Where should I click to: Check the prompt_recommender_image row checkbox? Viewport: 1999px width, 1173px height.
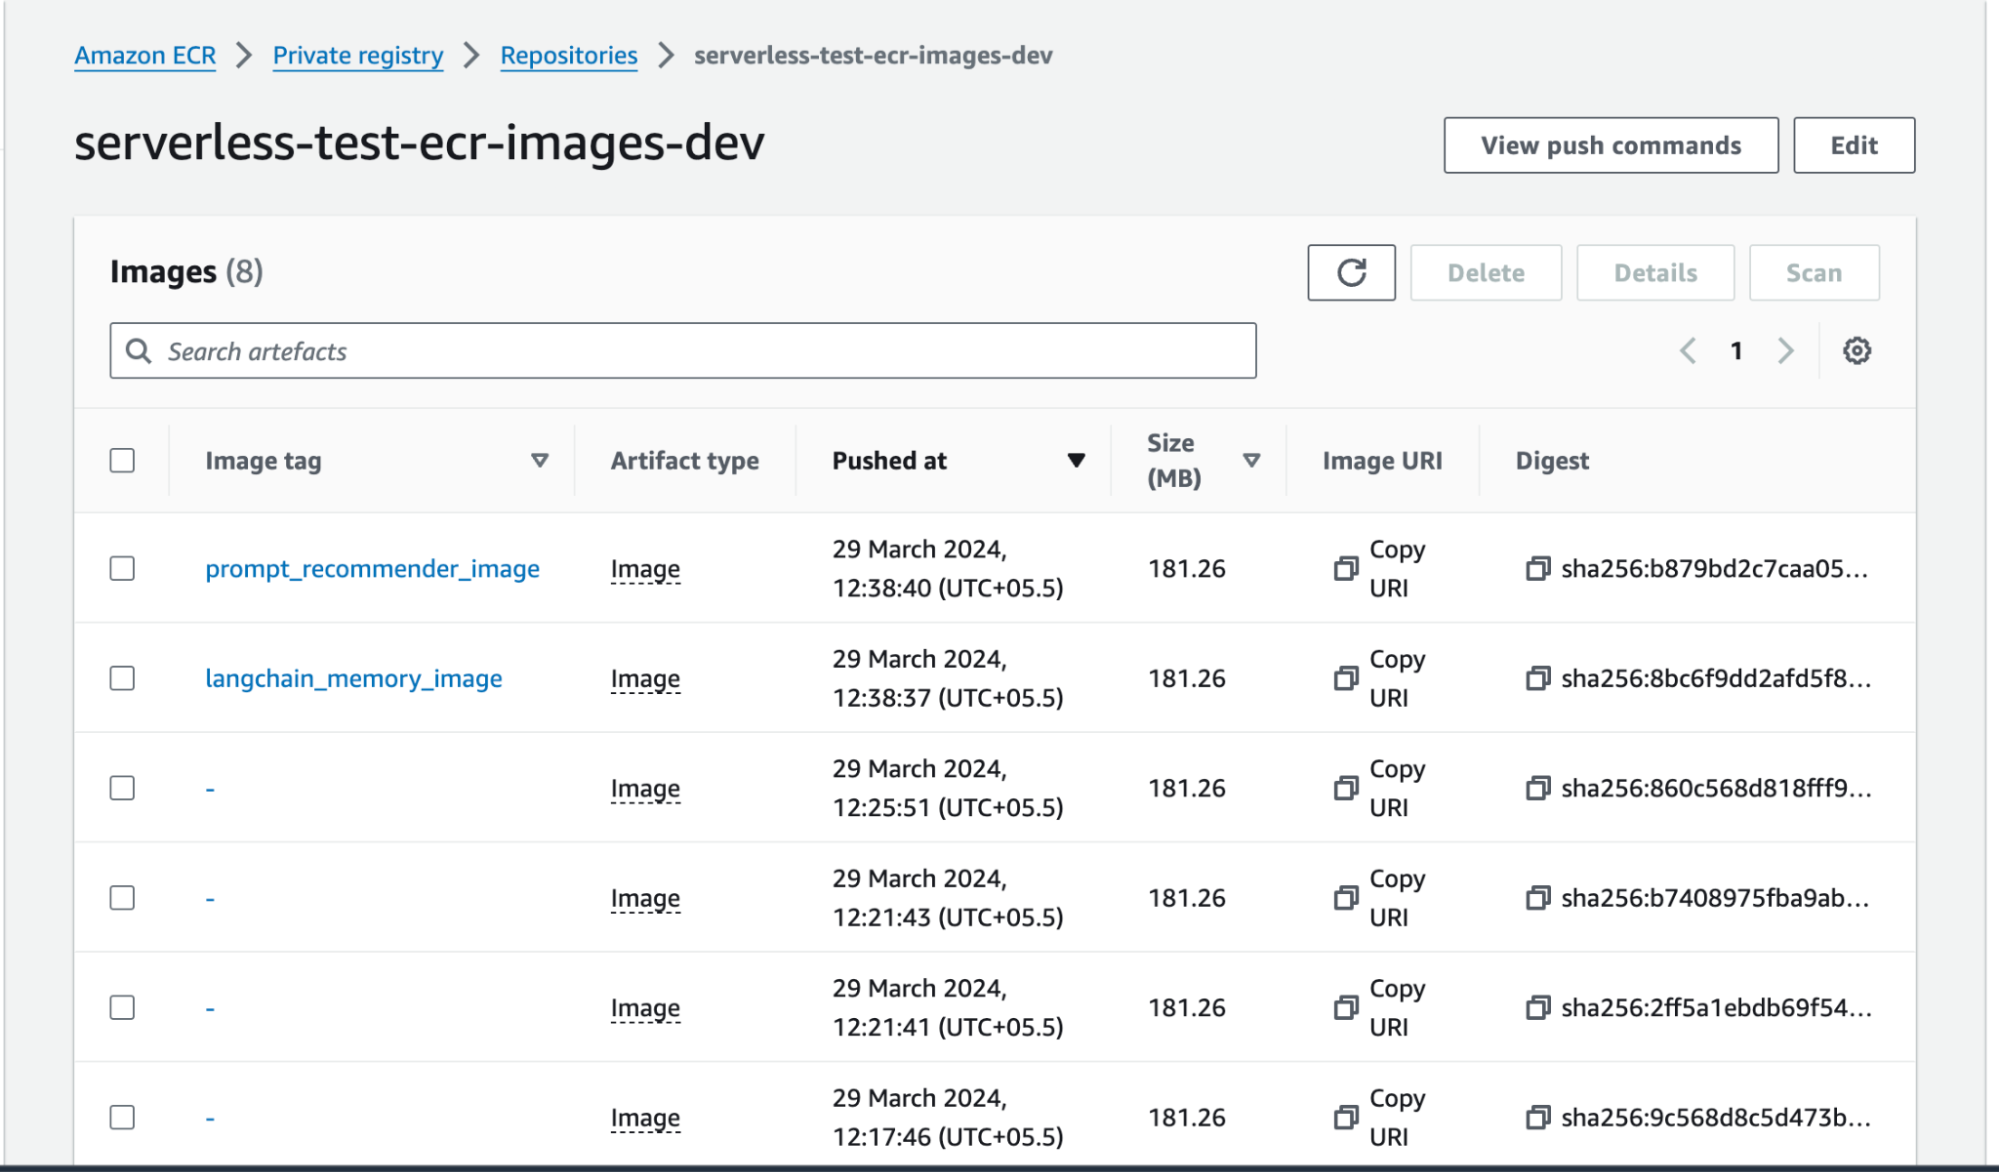tap(122, 569)
